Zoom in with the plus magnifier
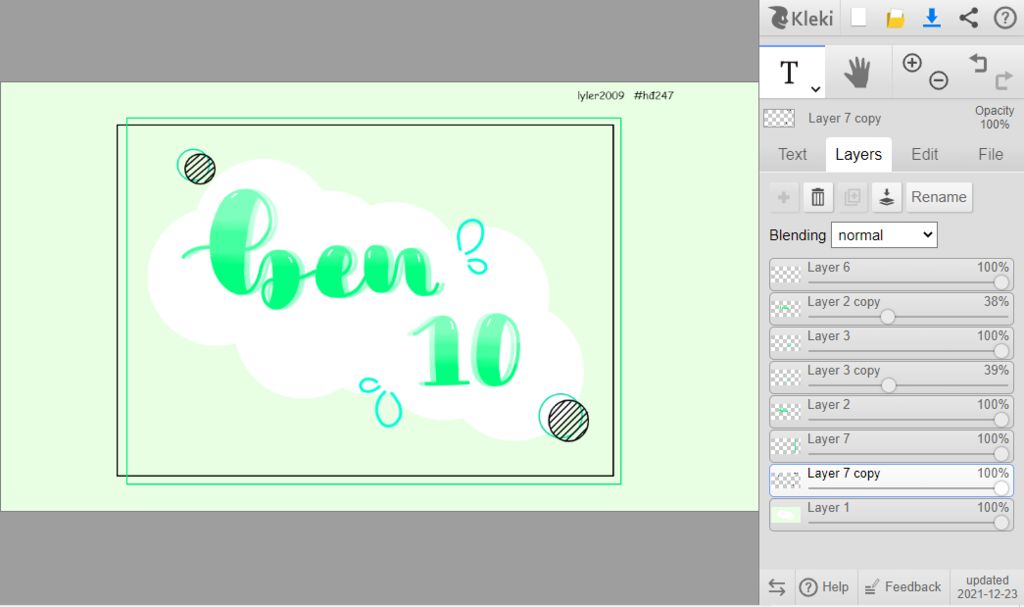This screenshot has height=607, width=1024. (912, 63)
